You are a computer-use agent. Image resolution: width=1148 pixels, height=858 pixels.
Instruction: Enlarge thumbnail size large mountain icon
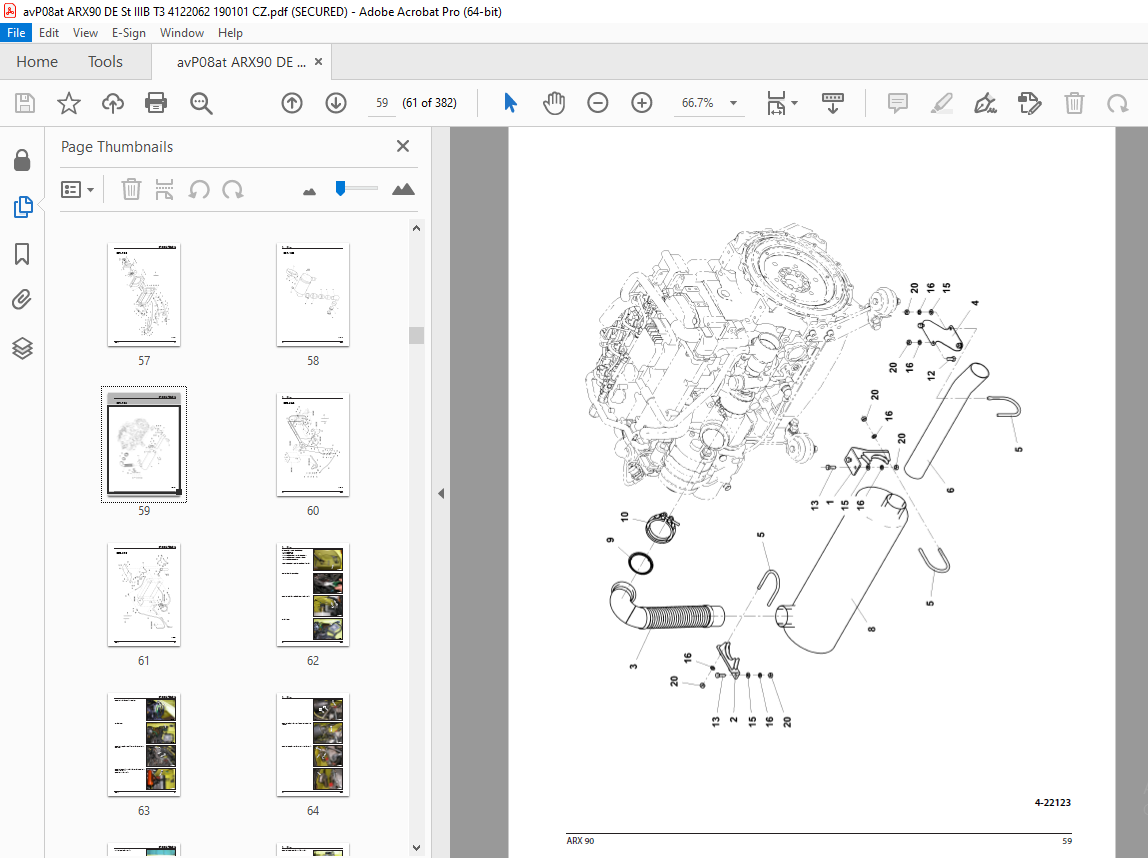[403, 190]
